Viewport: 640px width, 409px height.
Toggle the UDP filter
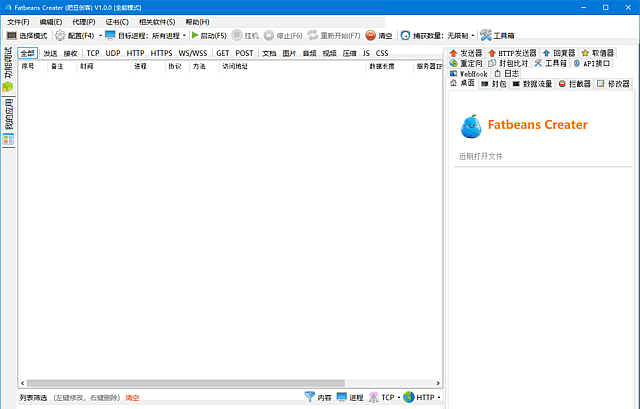click(x=113, y=53)
